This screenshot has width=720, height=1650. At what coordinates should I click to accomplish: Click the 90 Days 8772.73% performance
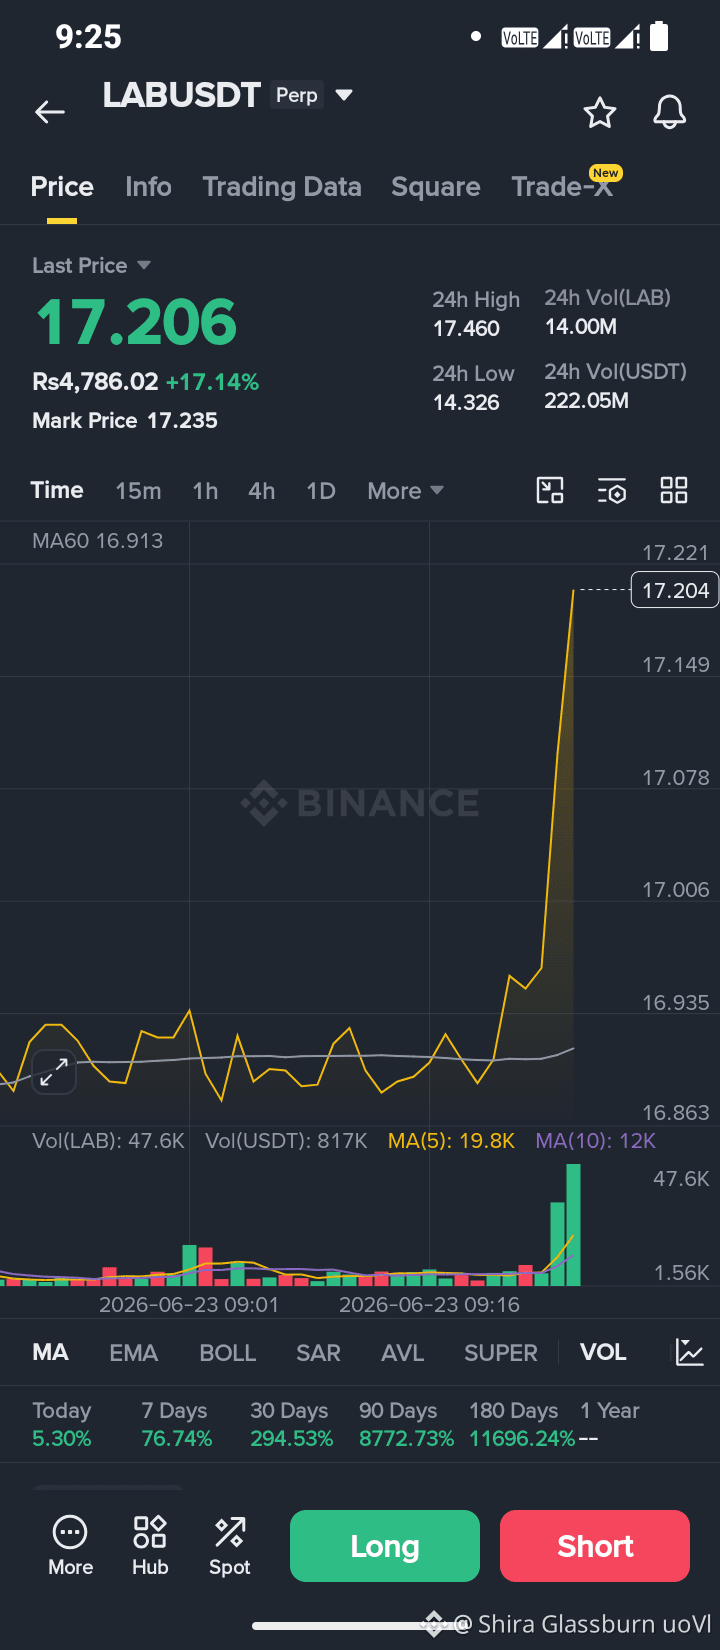[407, 1425]
